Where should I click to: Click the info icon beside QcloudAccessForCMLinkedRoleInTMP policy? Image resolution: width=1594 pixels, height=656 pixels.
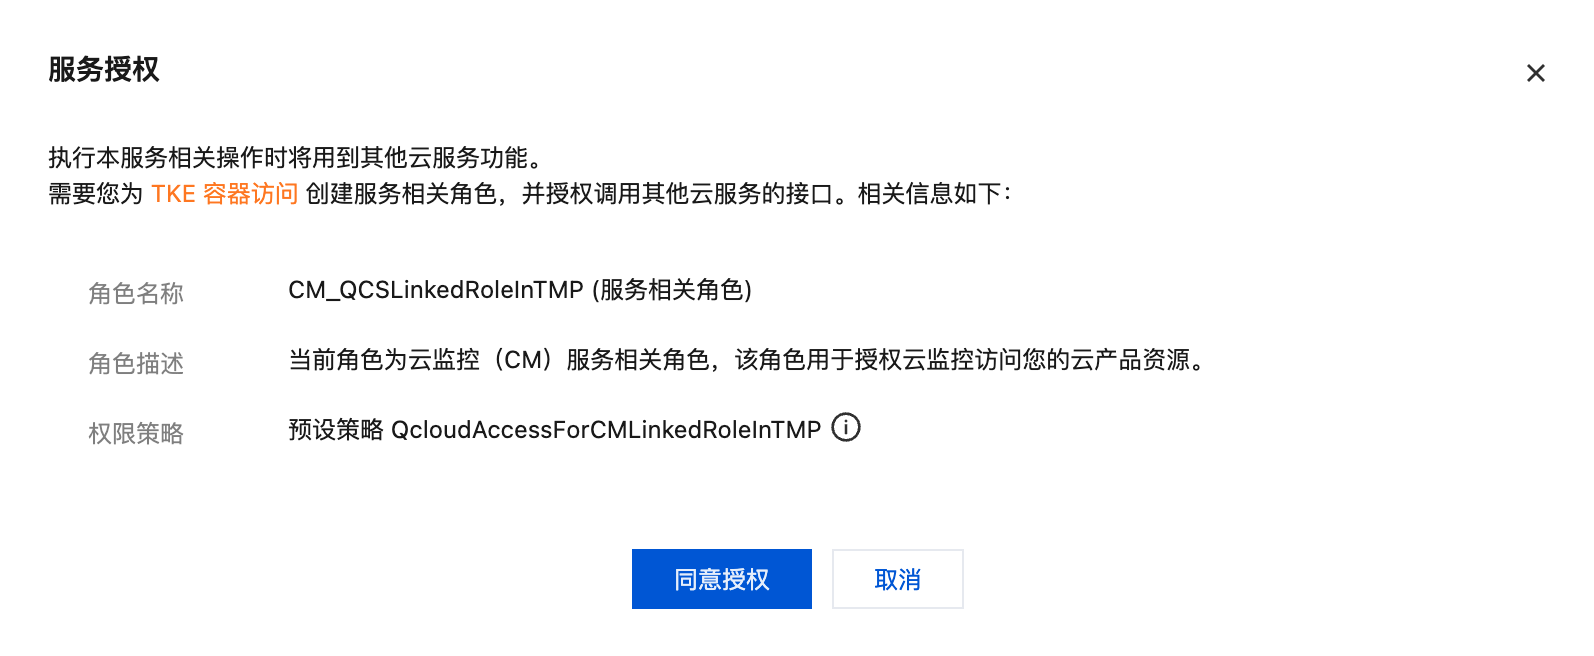tap(846, 428)
